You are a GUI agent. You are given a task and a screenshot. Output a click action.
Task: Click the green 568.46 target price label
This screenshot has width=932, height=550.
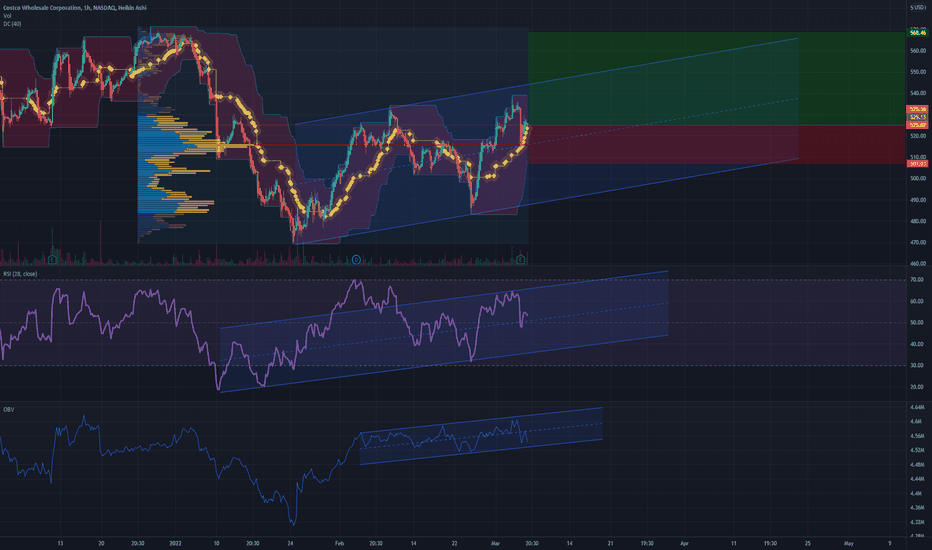918,33
